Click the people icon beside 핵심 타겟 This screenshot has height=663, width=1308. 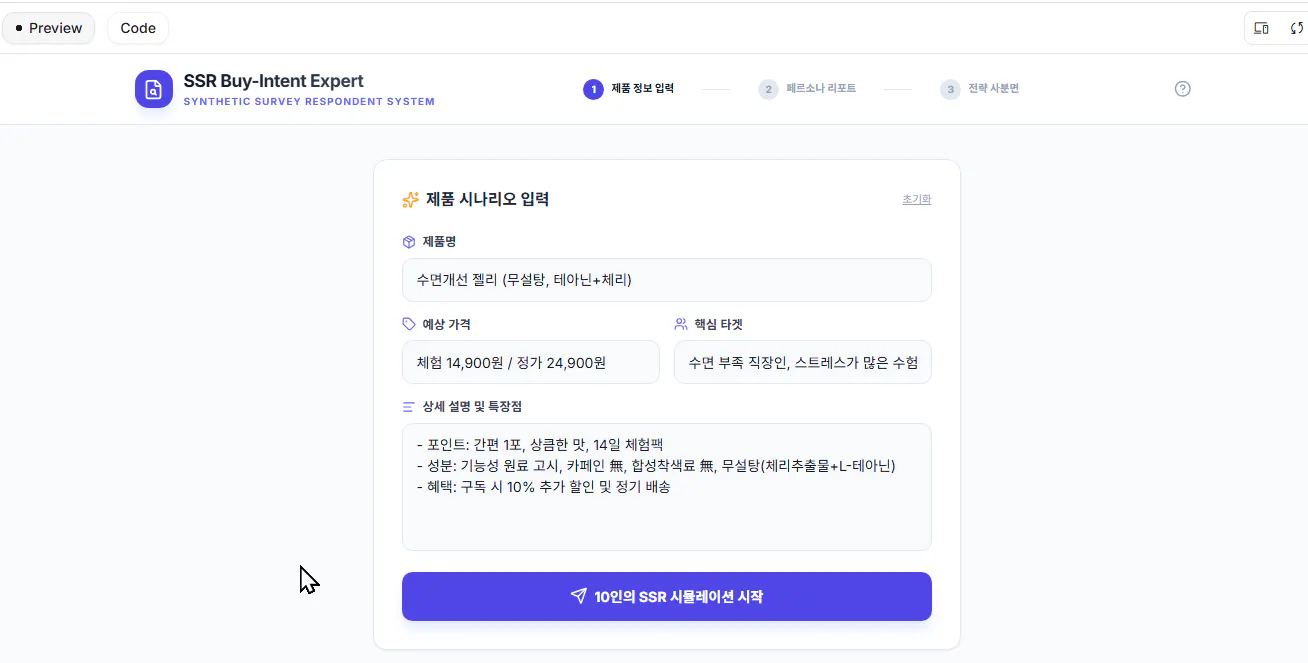[681, 324]
